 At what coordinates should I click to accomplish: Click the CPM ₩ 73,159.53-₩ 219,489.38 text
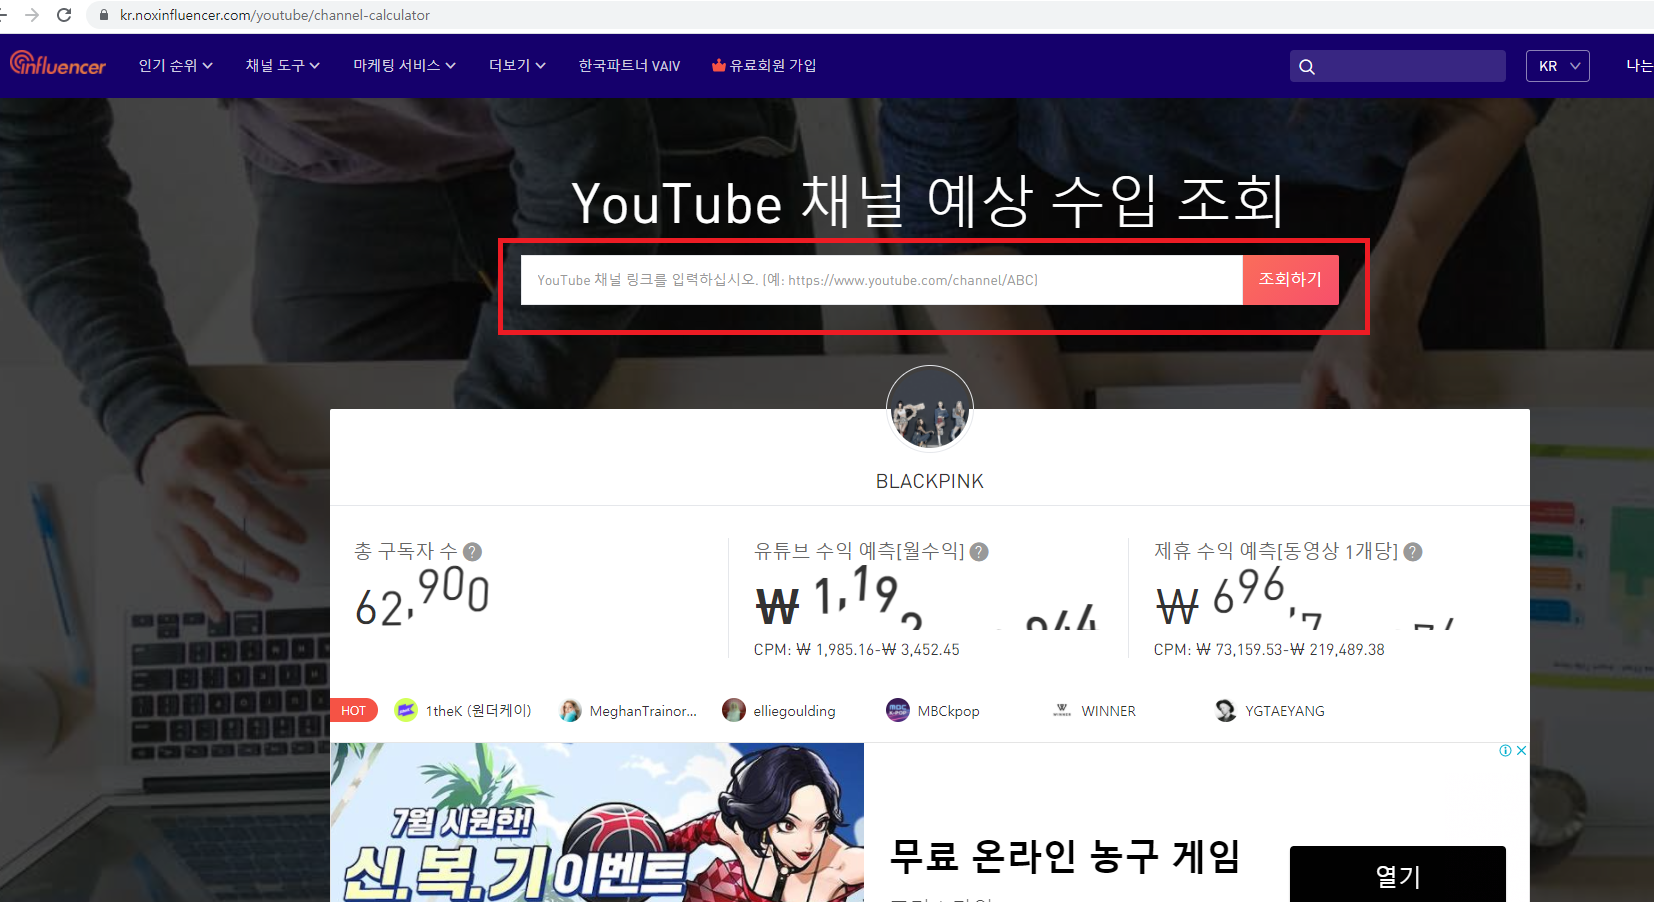point(1269,650)
